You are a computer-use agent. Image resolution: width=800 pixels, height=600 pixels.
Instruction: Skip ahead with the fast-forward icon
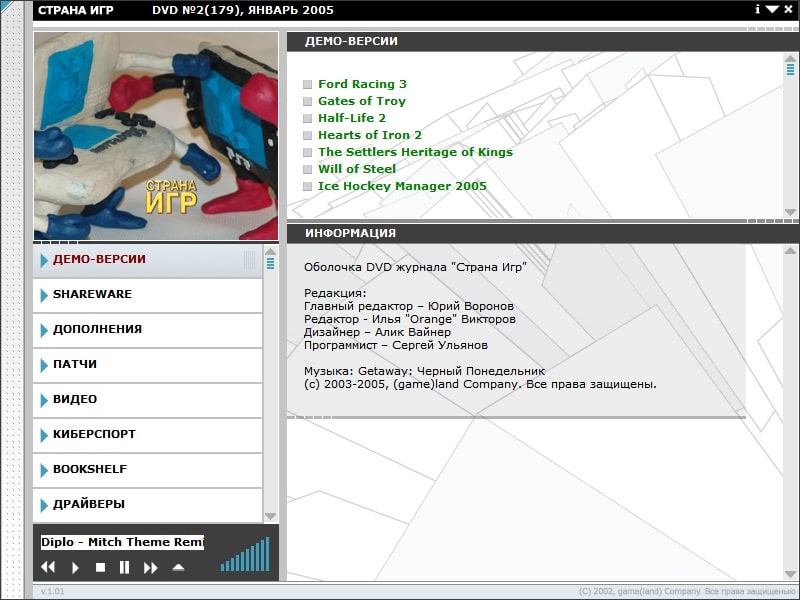(151, 567)
